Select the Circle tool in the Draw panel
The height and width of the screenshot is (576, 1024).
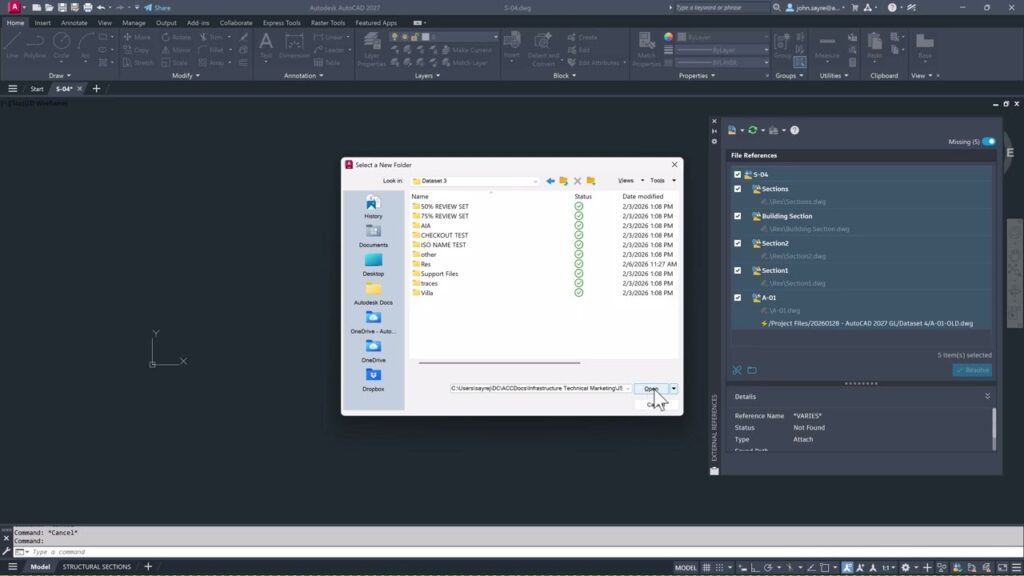click(x=61, y=46)
